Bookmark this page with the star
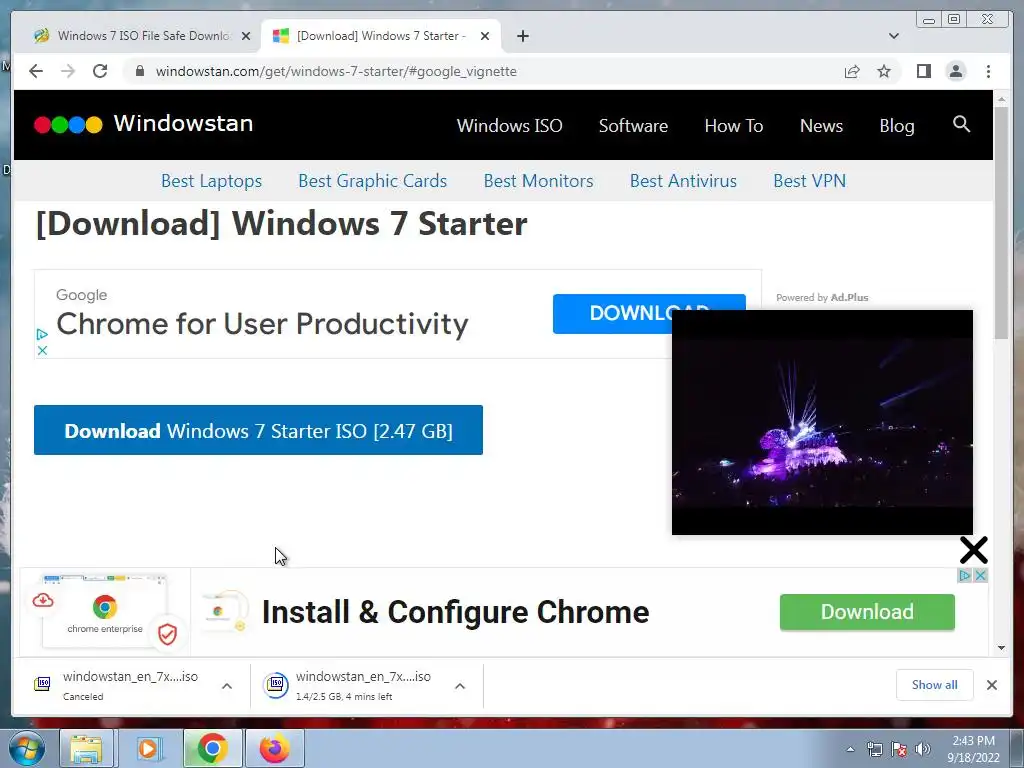This screenshot has width=1024, height=768. [884, 71]
